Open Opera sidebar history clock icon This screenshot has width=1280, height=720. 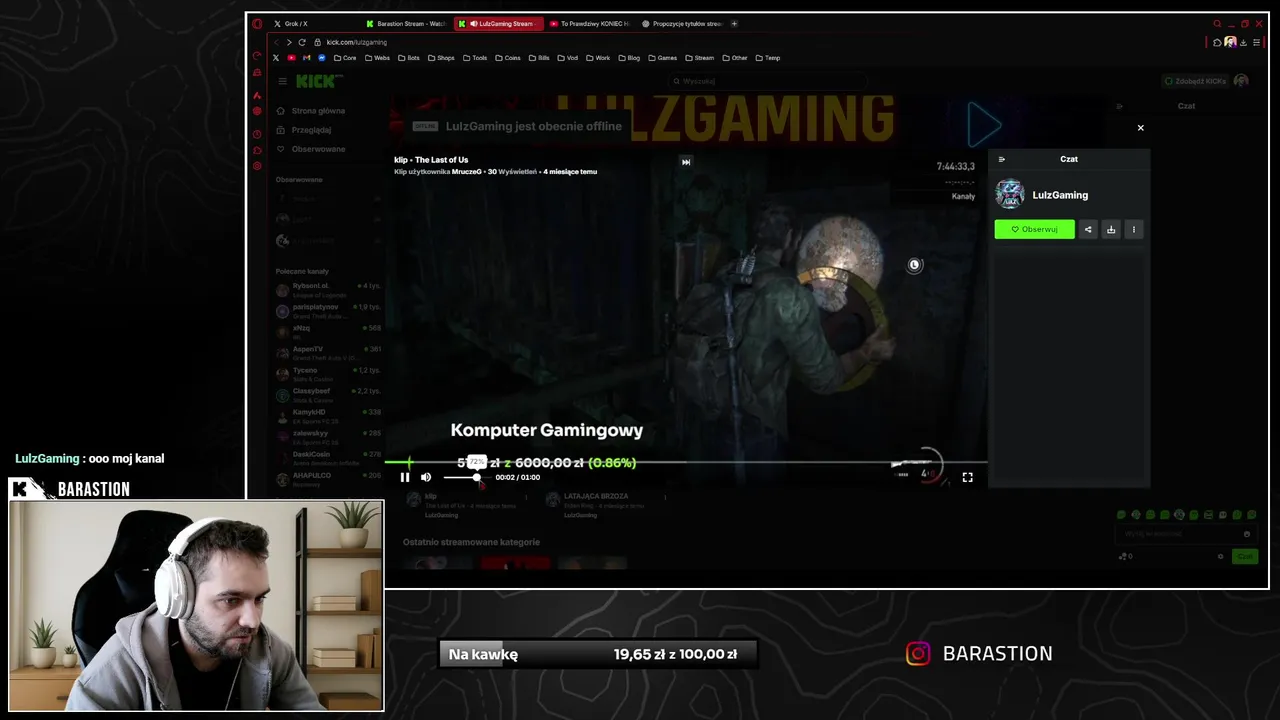[257, 134]
